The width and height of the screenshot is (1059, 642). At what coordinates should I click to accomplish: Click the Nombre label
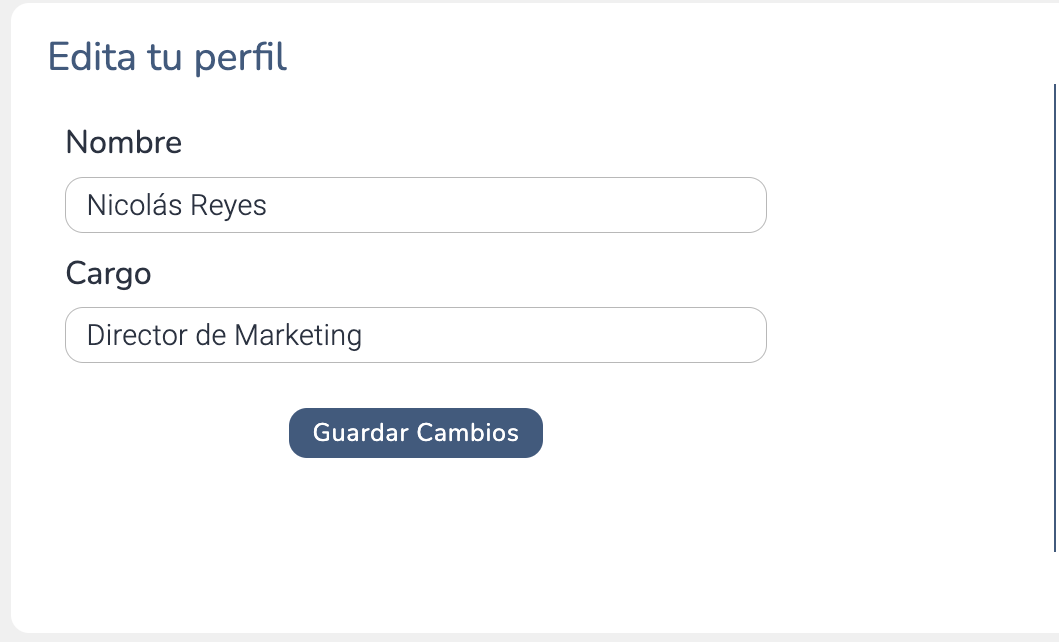(x=123, y=142)
